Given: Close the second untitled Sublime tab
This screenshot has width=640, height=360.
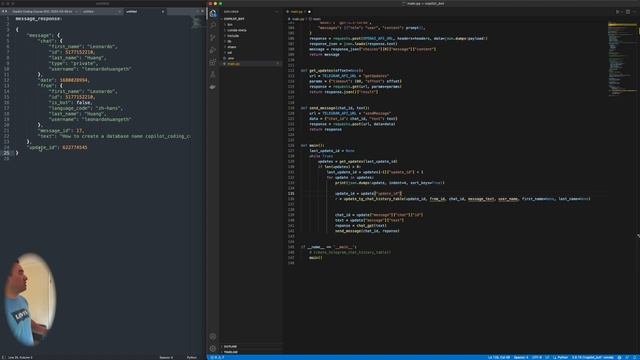Looking at the screenshot, I should (x=120, y=11).
